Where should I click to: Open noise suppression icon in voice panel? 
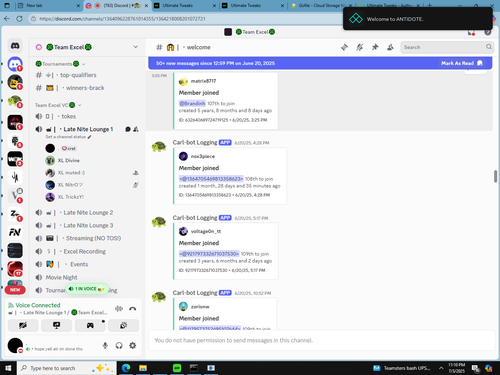click(119, 309)
